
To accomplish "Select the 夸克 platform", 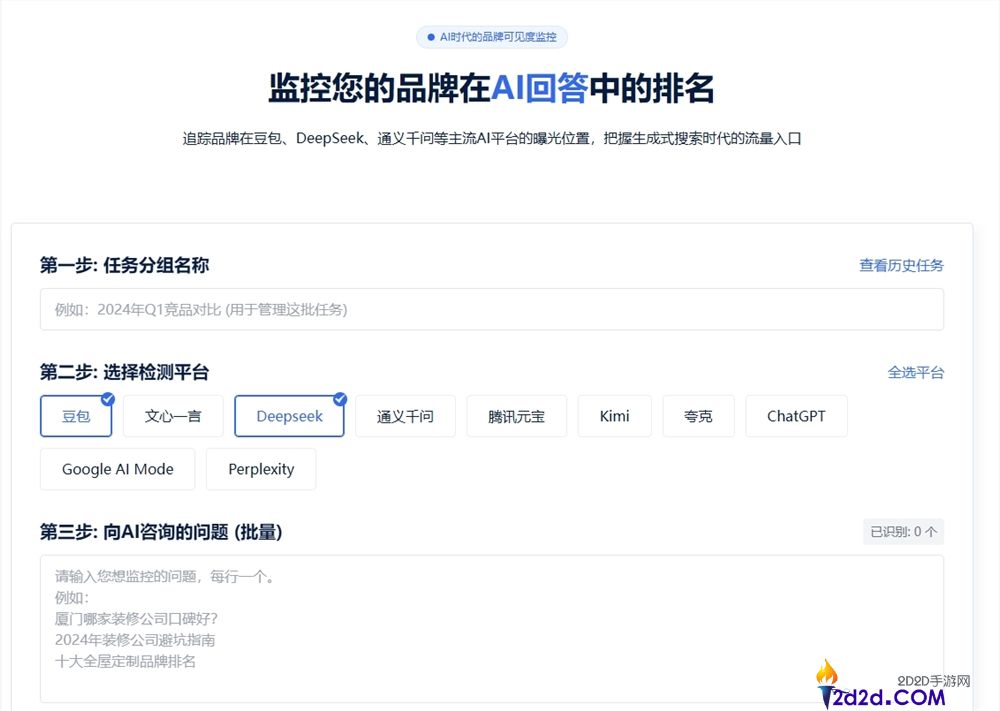I will 698,416.
